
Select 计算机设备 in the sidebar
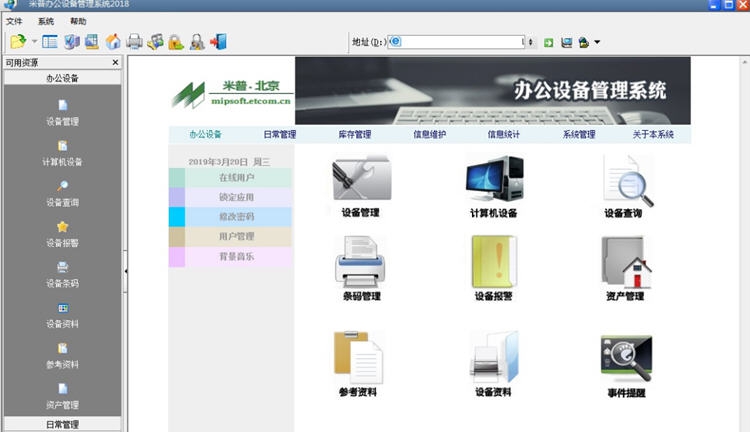pos(62,154)
